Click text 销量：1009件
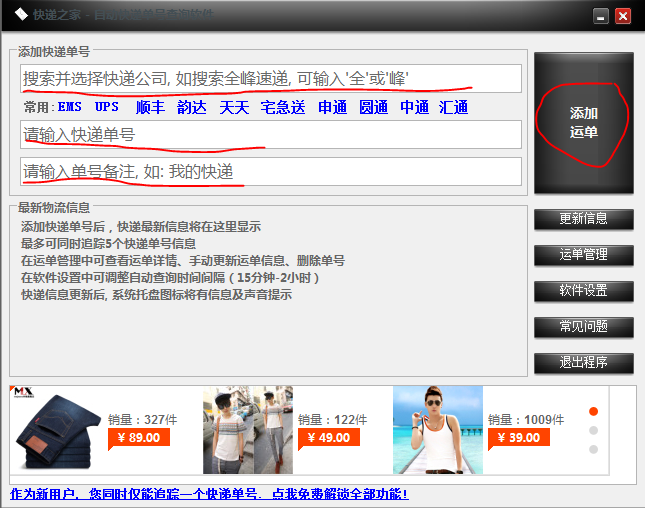This screenshot has width=645, height=508. [x=526, y=420]
